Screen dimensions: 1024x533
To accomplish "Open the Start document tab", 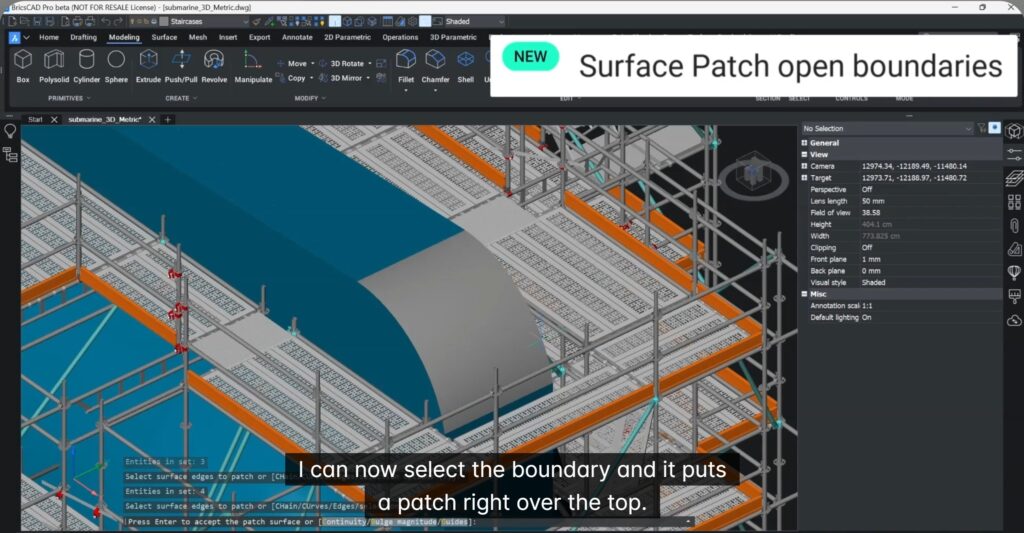I will coord(35,120).
